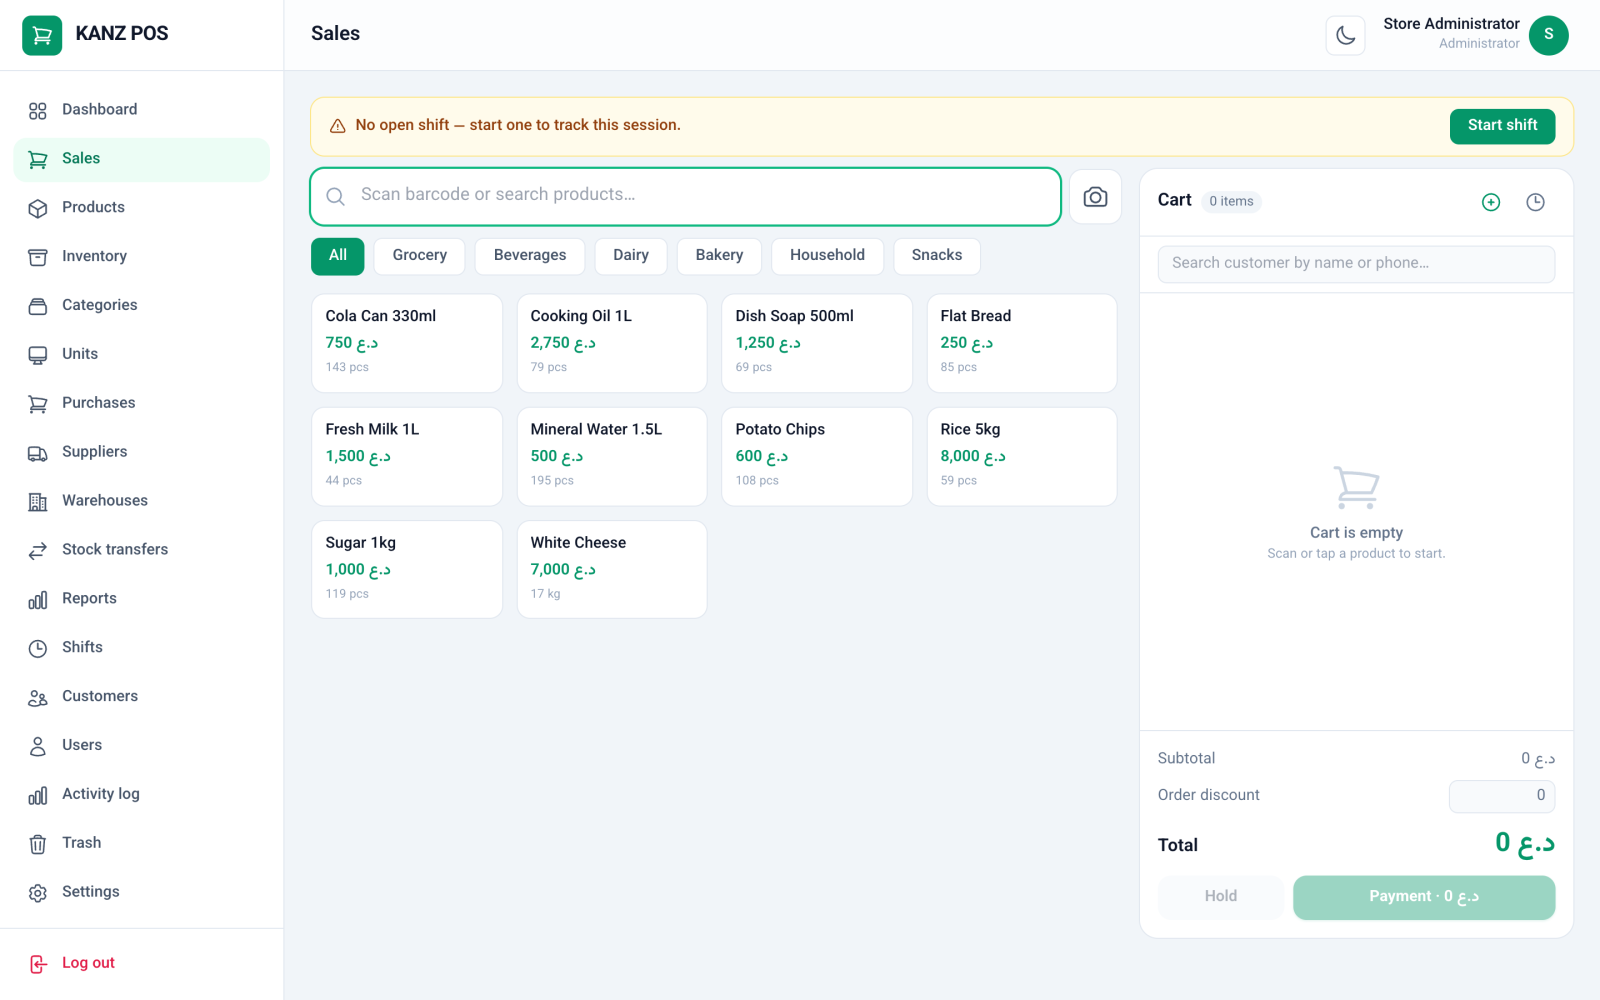Click the Store Administrator name
Image resolution: width=1600 pixels, height=1000 pixels.
point(1451,24)
